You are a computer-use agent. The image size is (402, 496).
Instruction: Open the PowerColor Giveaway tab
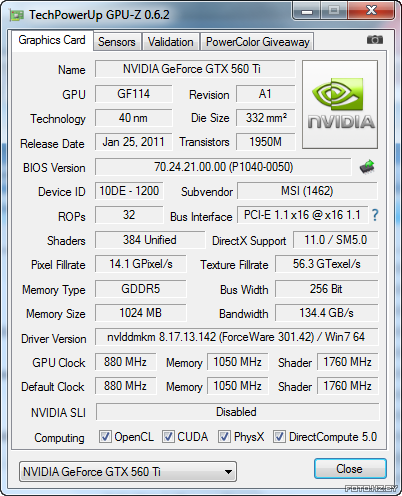[x=258, y=42]
